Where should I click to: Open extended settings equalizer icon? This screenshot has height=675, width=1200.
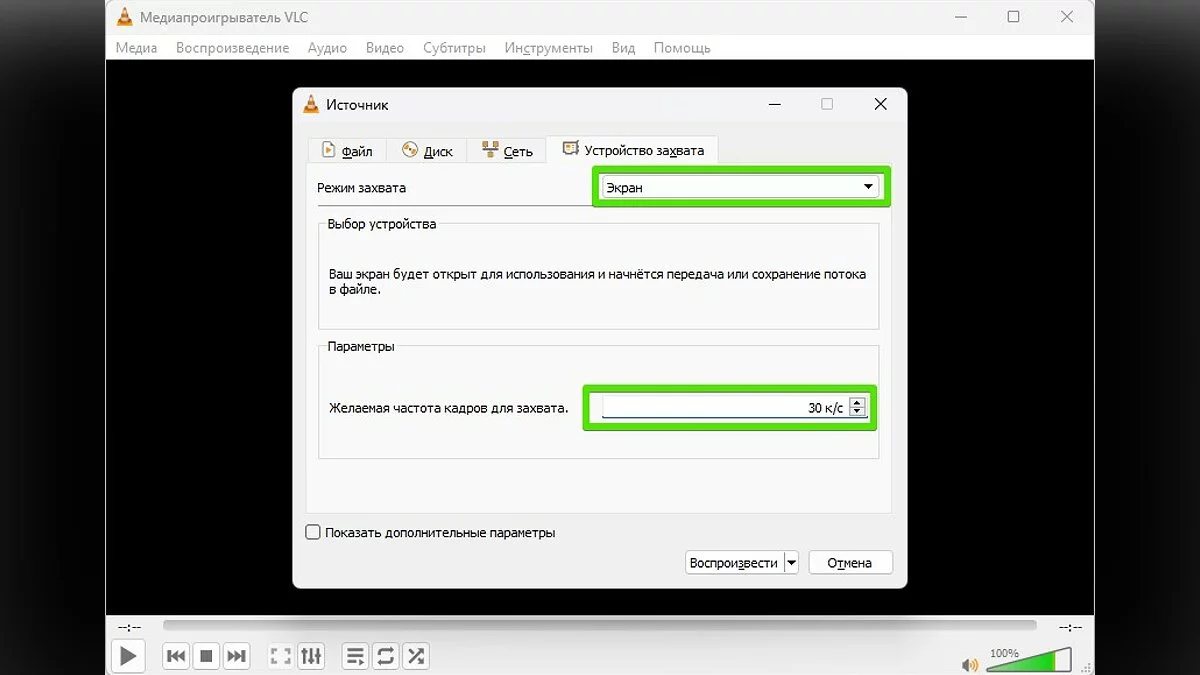[x=311, y=656]
